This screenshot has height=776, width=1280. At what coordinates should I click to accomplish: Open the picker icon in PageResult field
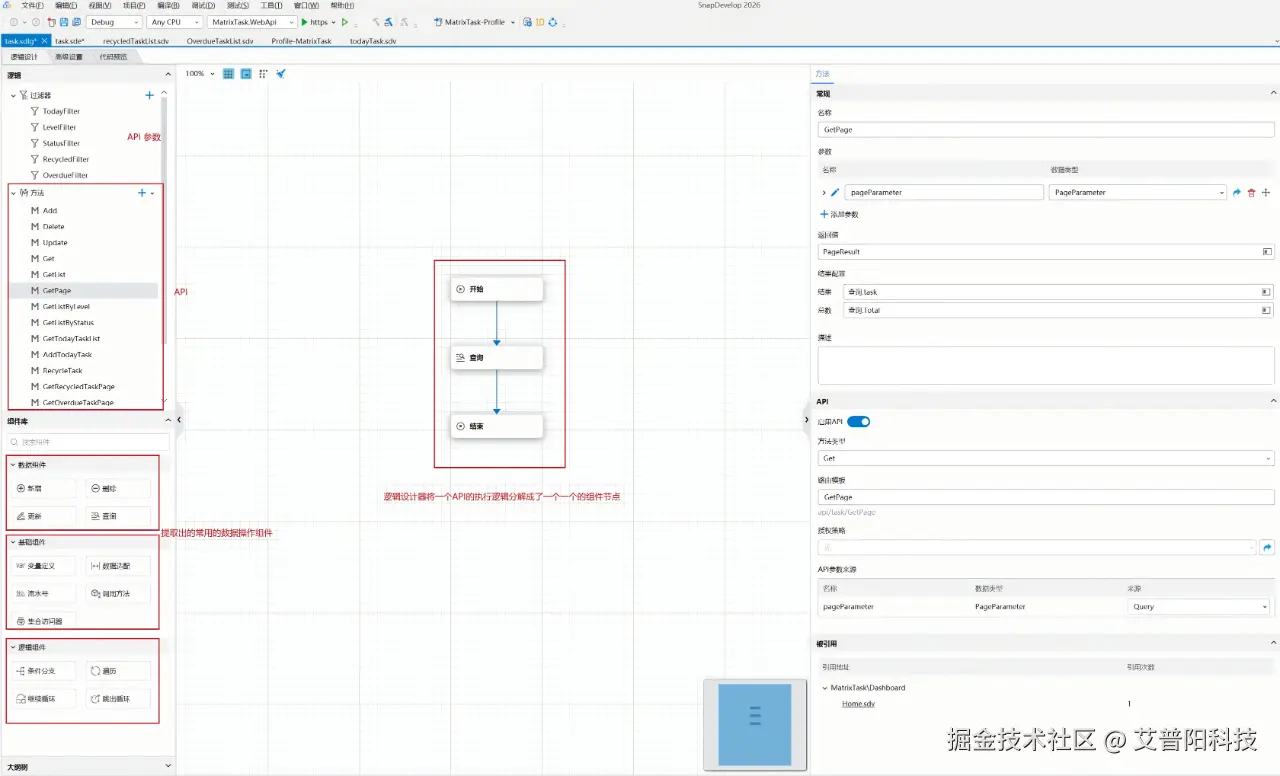click(1266, 252)
